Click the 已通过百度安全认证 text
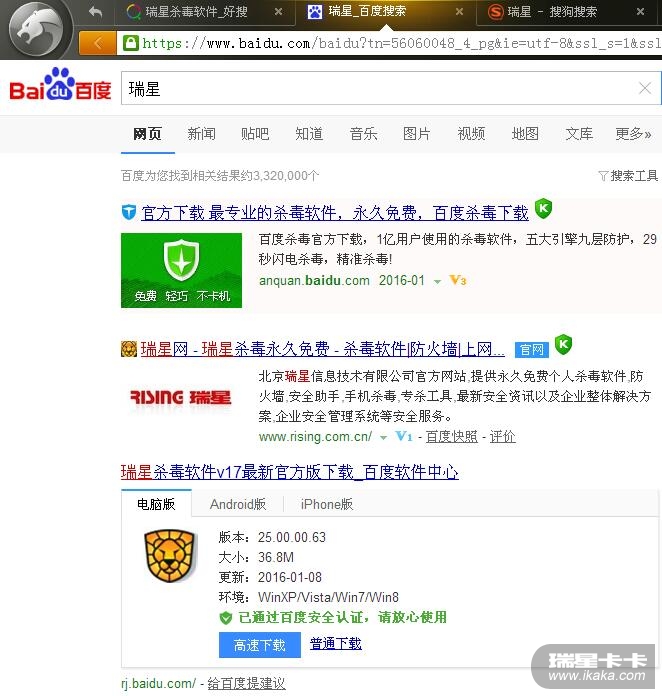 tap(342, 617)
